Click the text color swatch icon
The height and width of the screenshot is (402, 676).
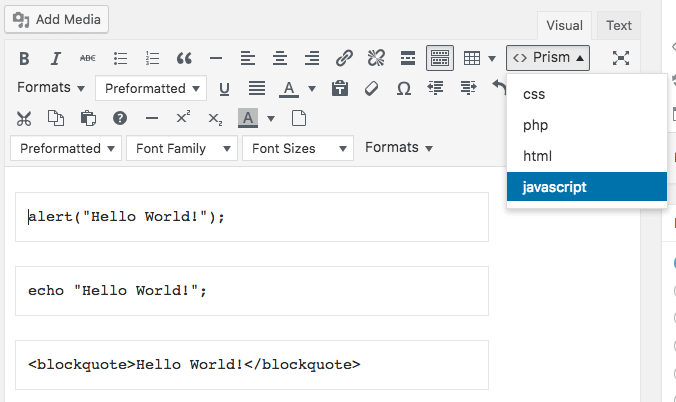pyautogui.click(x=288, y=88)
